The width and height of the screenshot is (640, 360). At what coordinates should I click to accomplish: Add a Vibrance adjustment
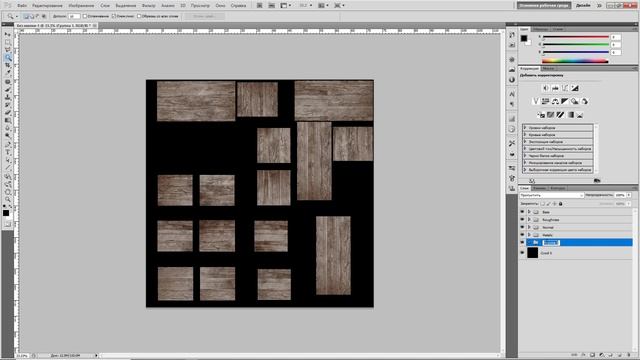pyautogui.click(x=536, y=101)
